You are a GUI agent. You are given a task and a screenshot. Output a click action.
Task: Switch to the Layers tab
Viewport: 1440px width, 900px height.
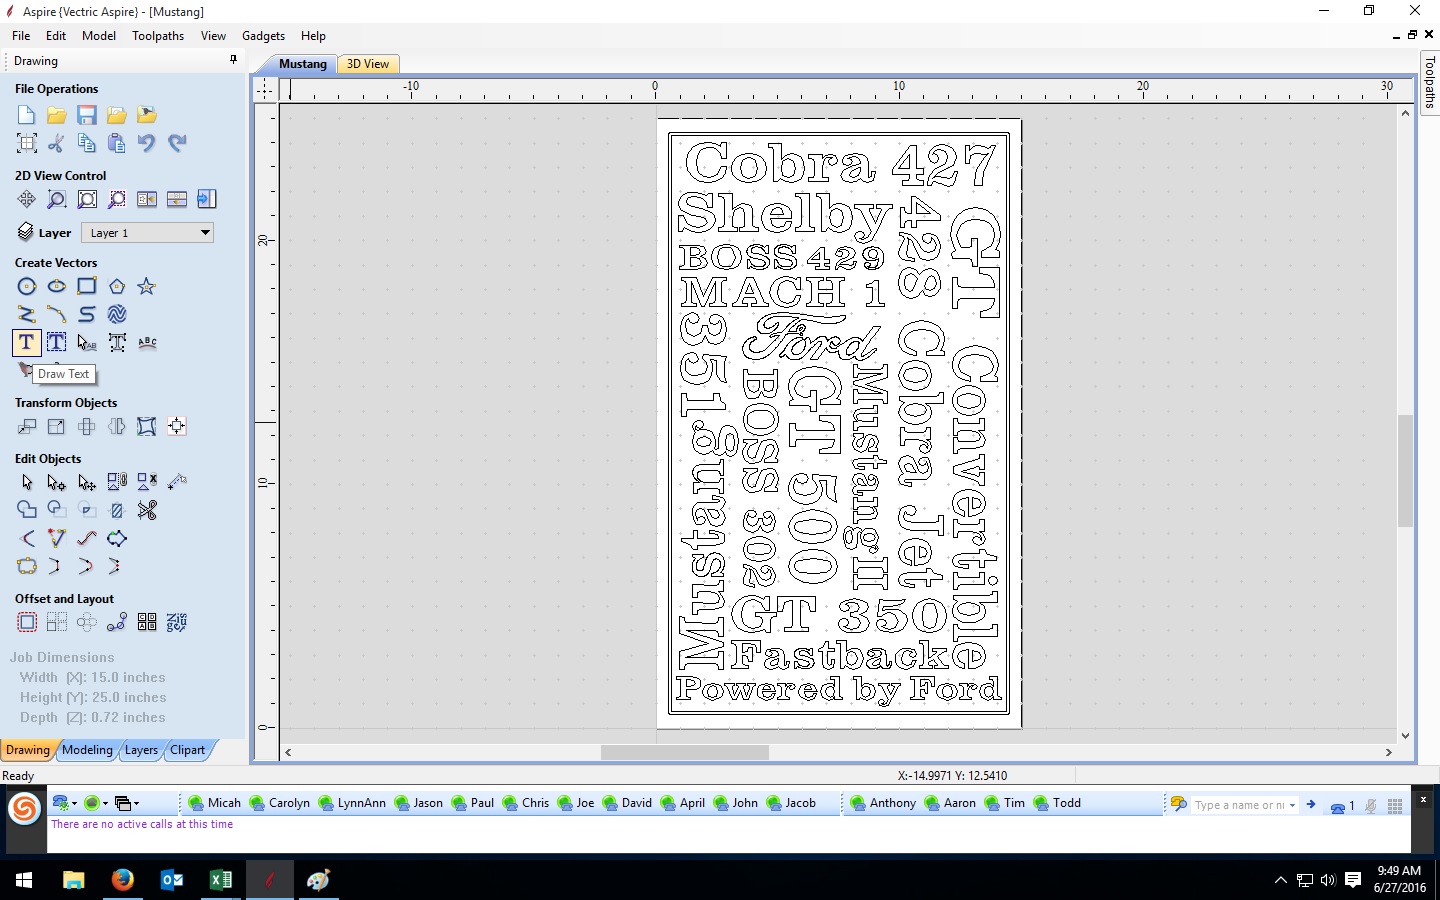(x=141, y=750)
